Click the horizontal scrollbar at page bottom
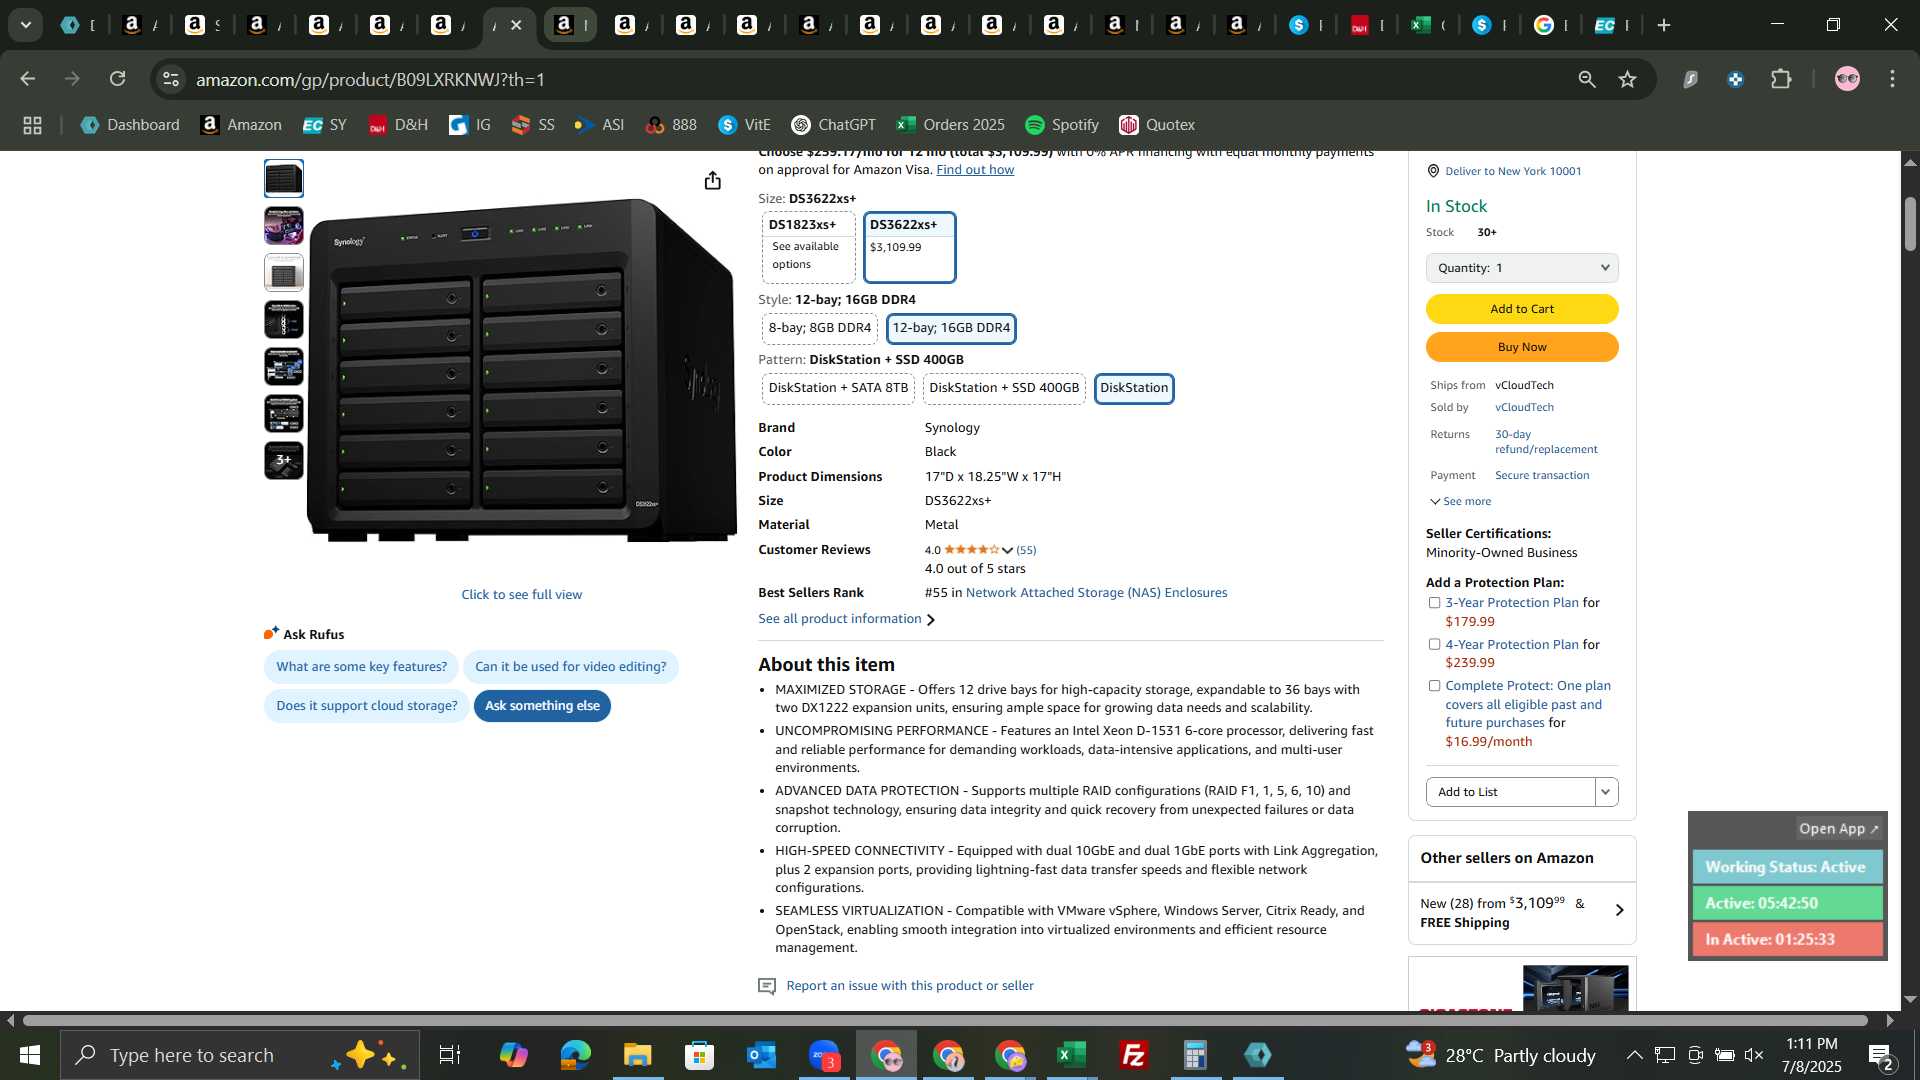Viewport: 1920px width, 1080px height. click(x=945, y=1021)
